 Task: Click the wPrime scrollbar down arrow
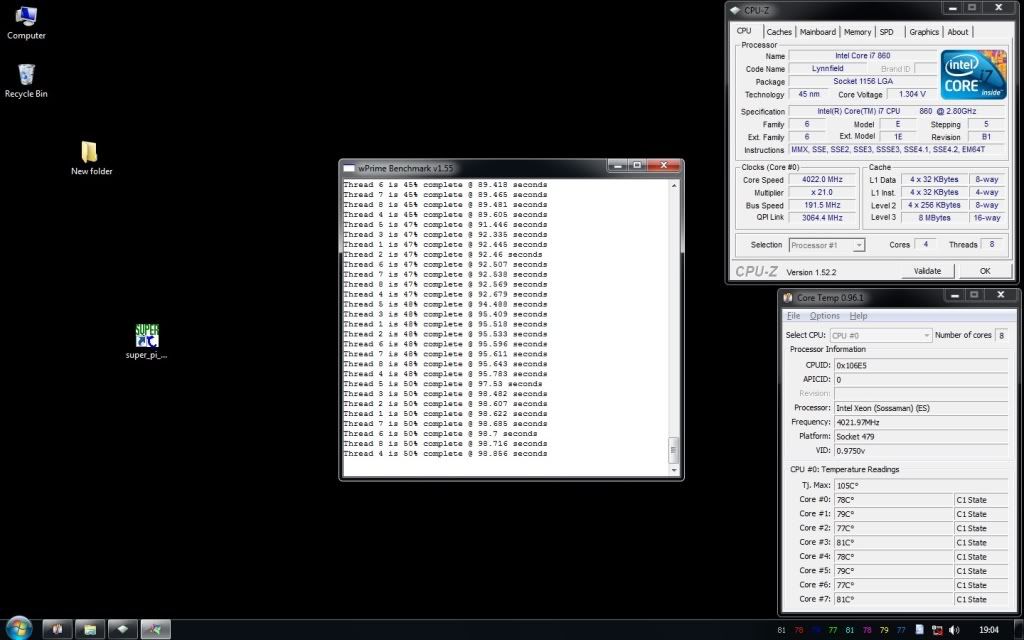[674, 470]
